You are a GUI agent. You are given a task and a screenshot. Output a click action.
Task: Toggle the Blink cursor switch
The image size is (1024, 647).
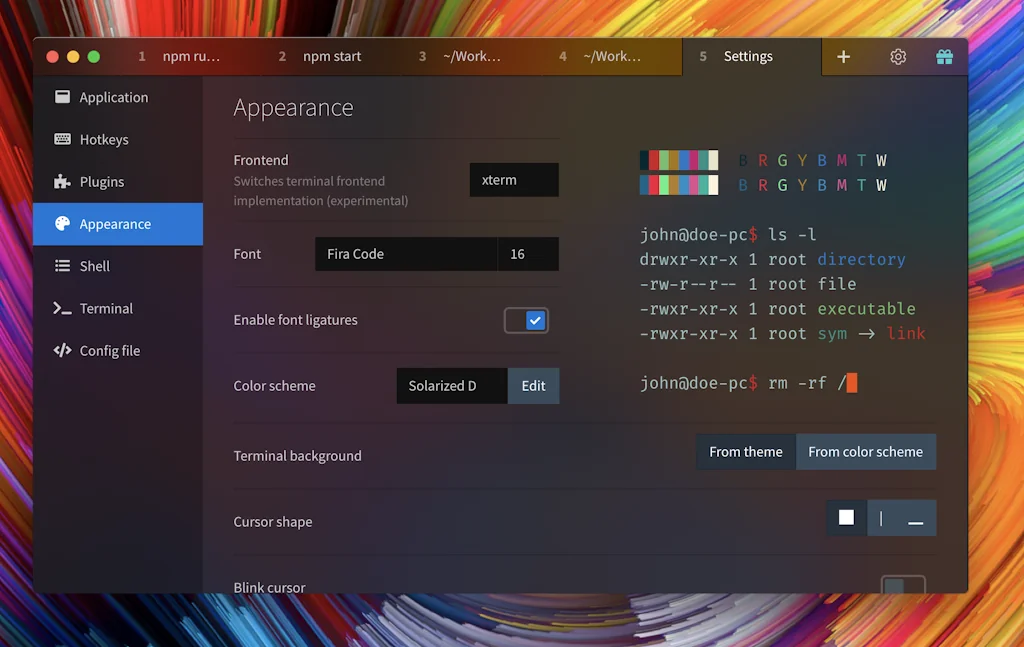point(902,586)
